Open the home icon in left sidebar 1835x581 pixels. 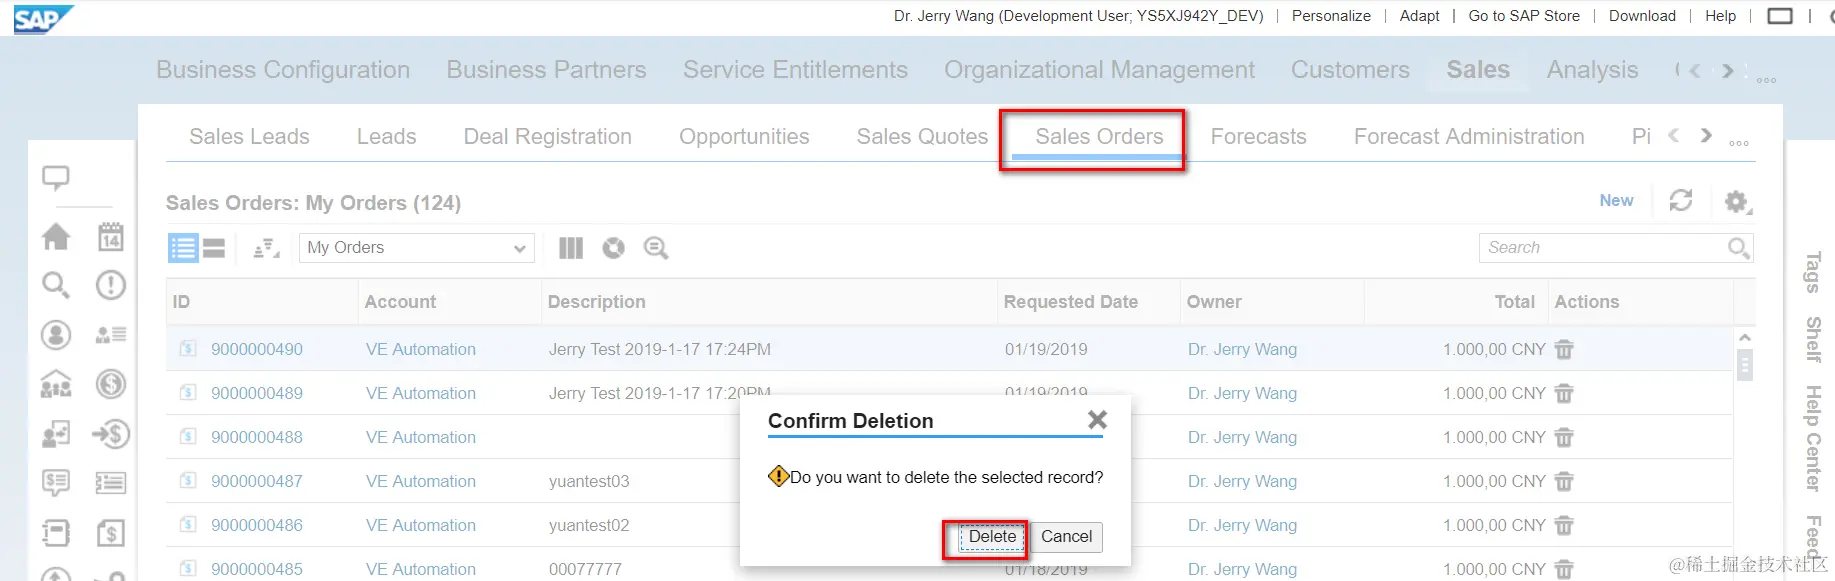[56, 237]
